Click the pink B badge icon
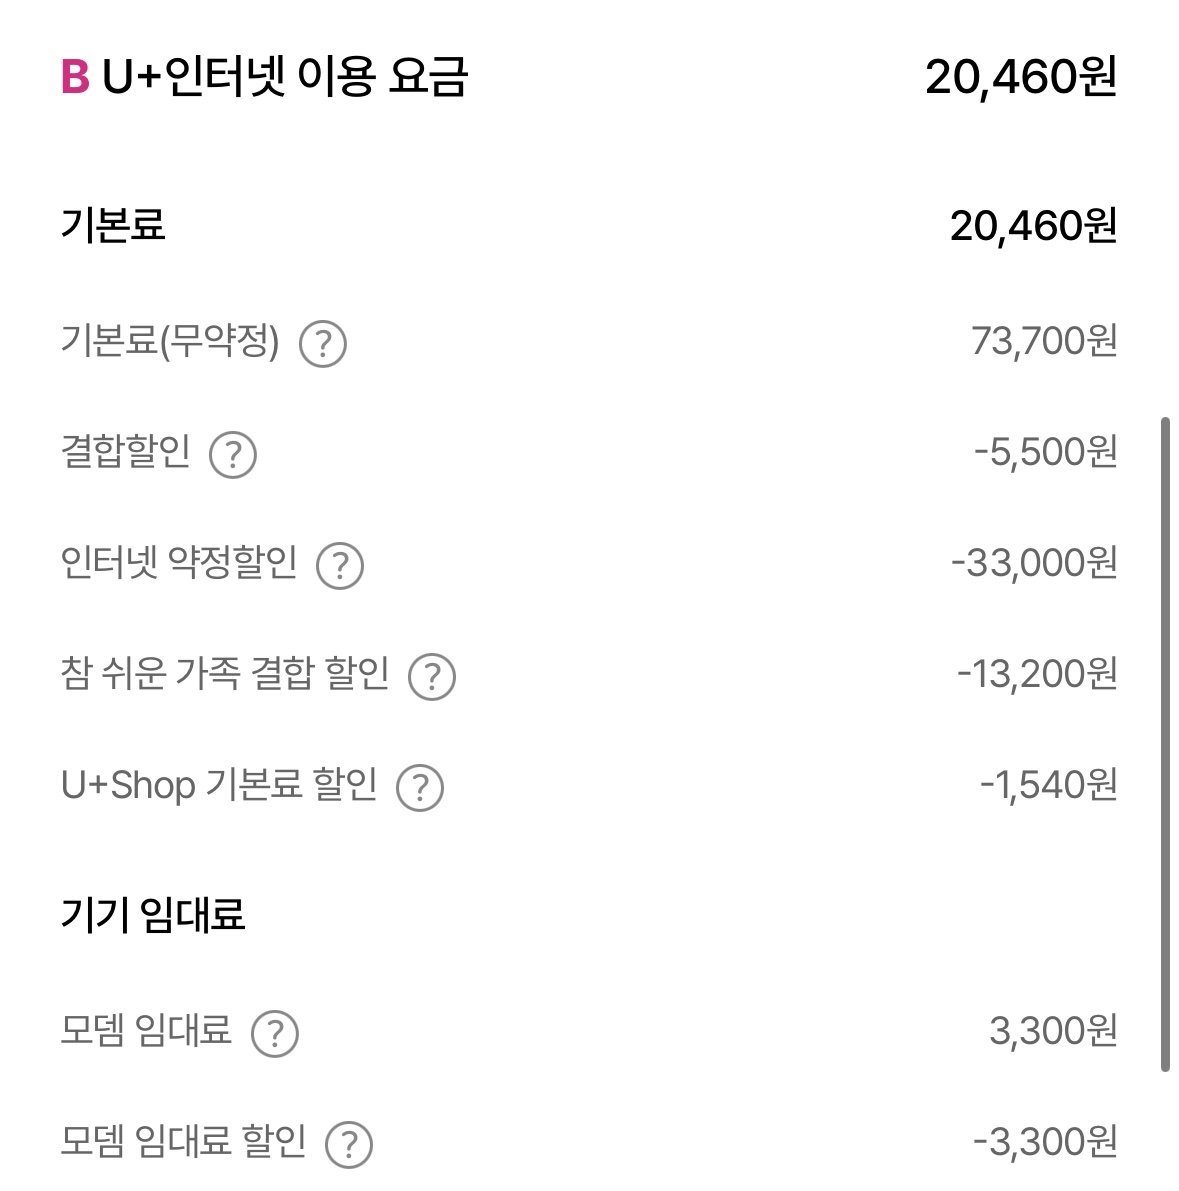This screenshot has width=1179, height=1191. (x=75, y=77)
